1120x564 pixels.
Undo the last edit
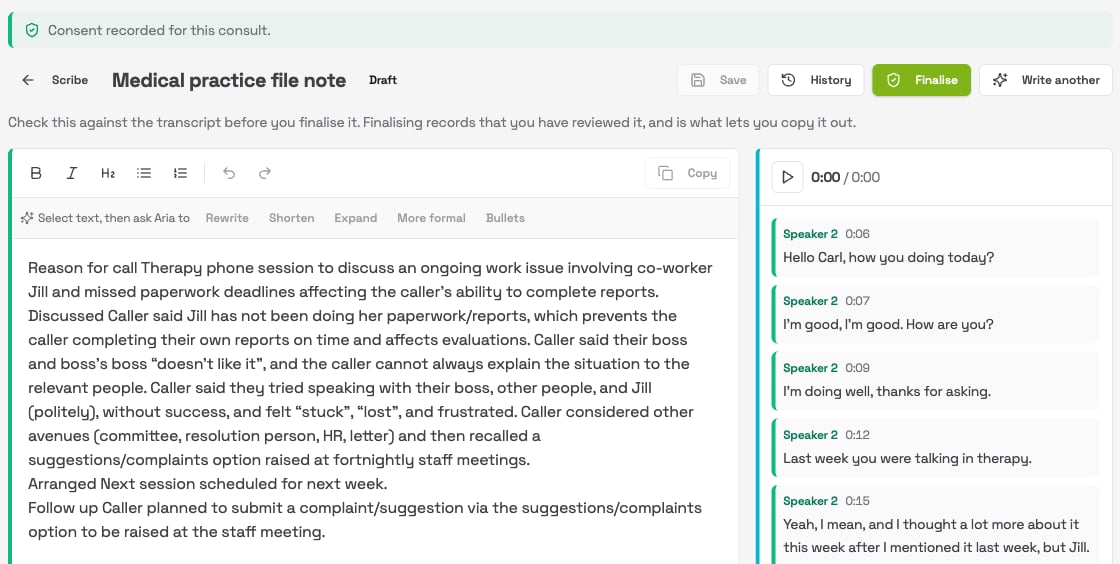[x=229, y=173]
